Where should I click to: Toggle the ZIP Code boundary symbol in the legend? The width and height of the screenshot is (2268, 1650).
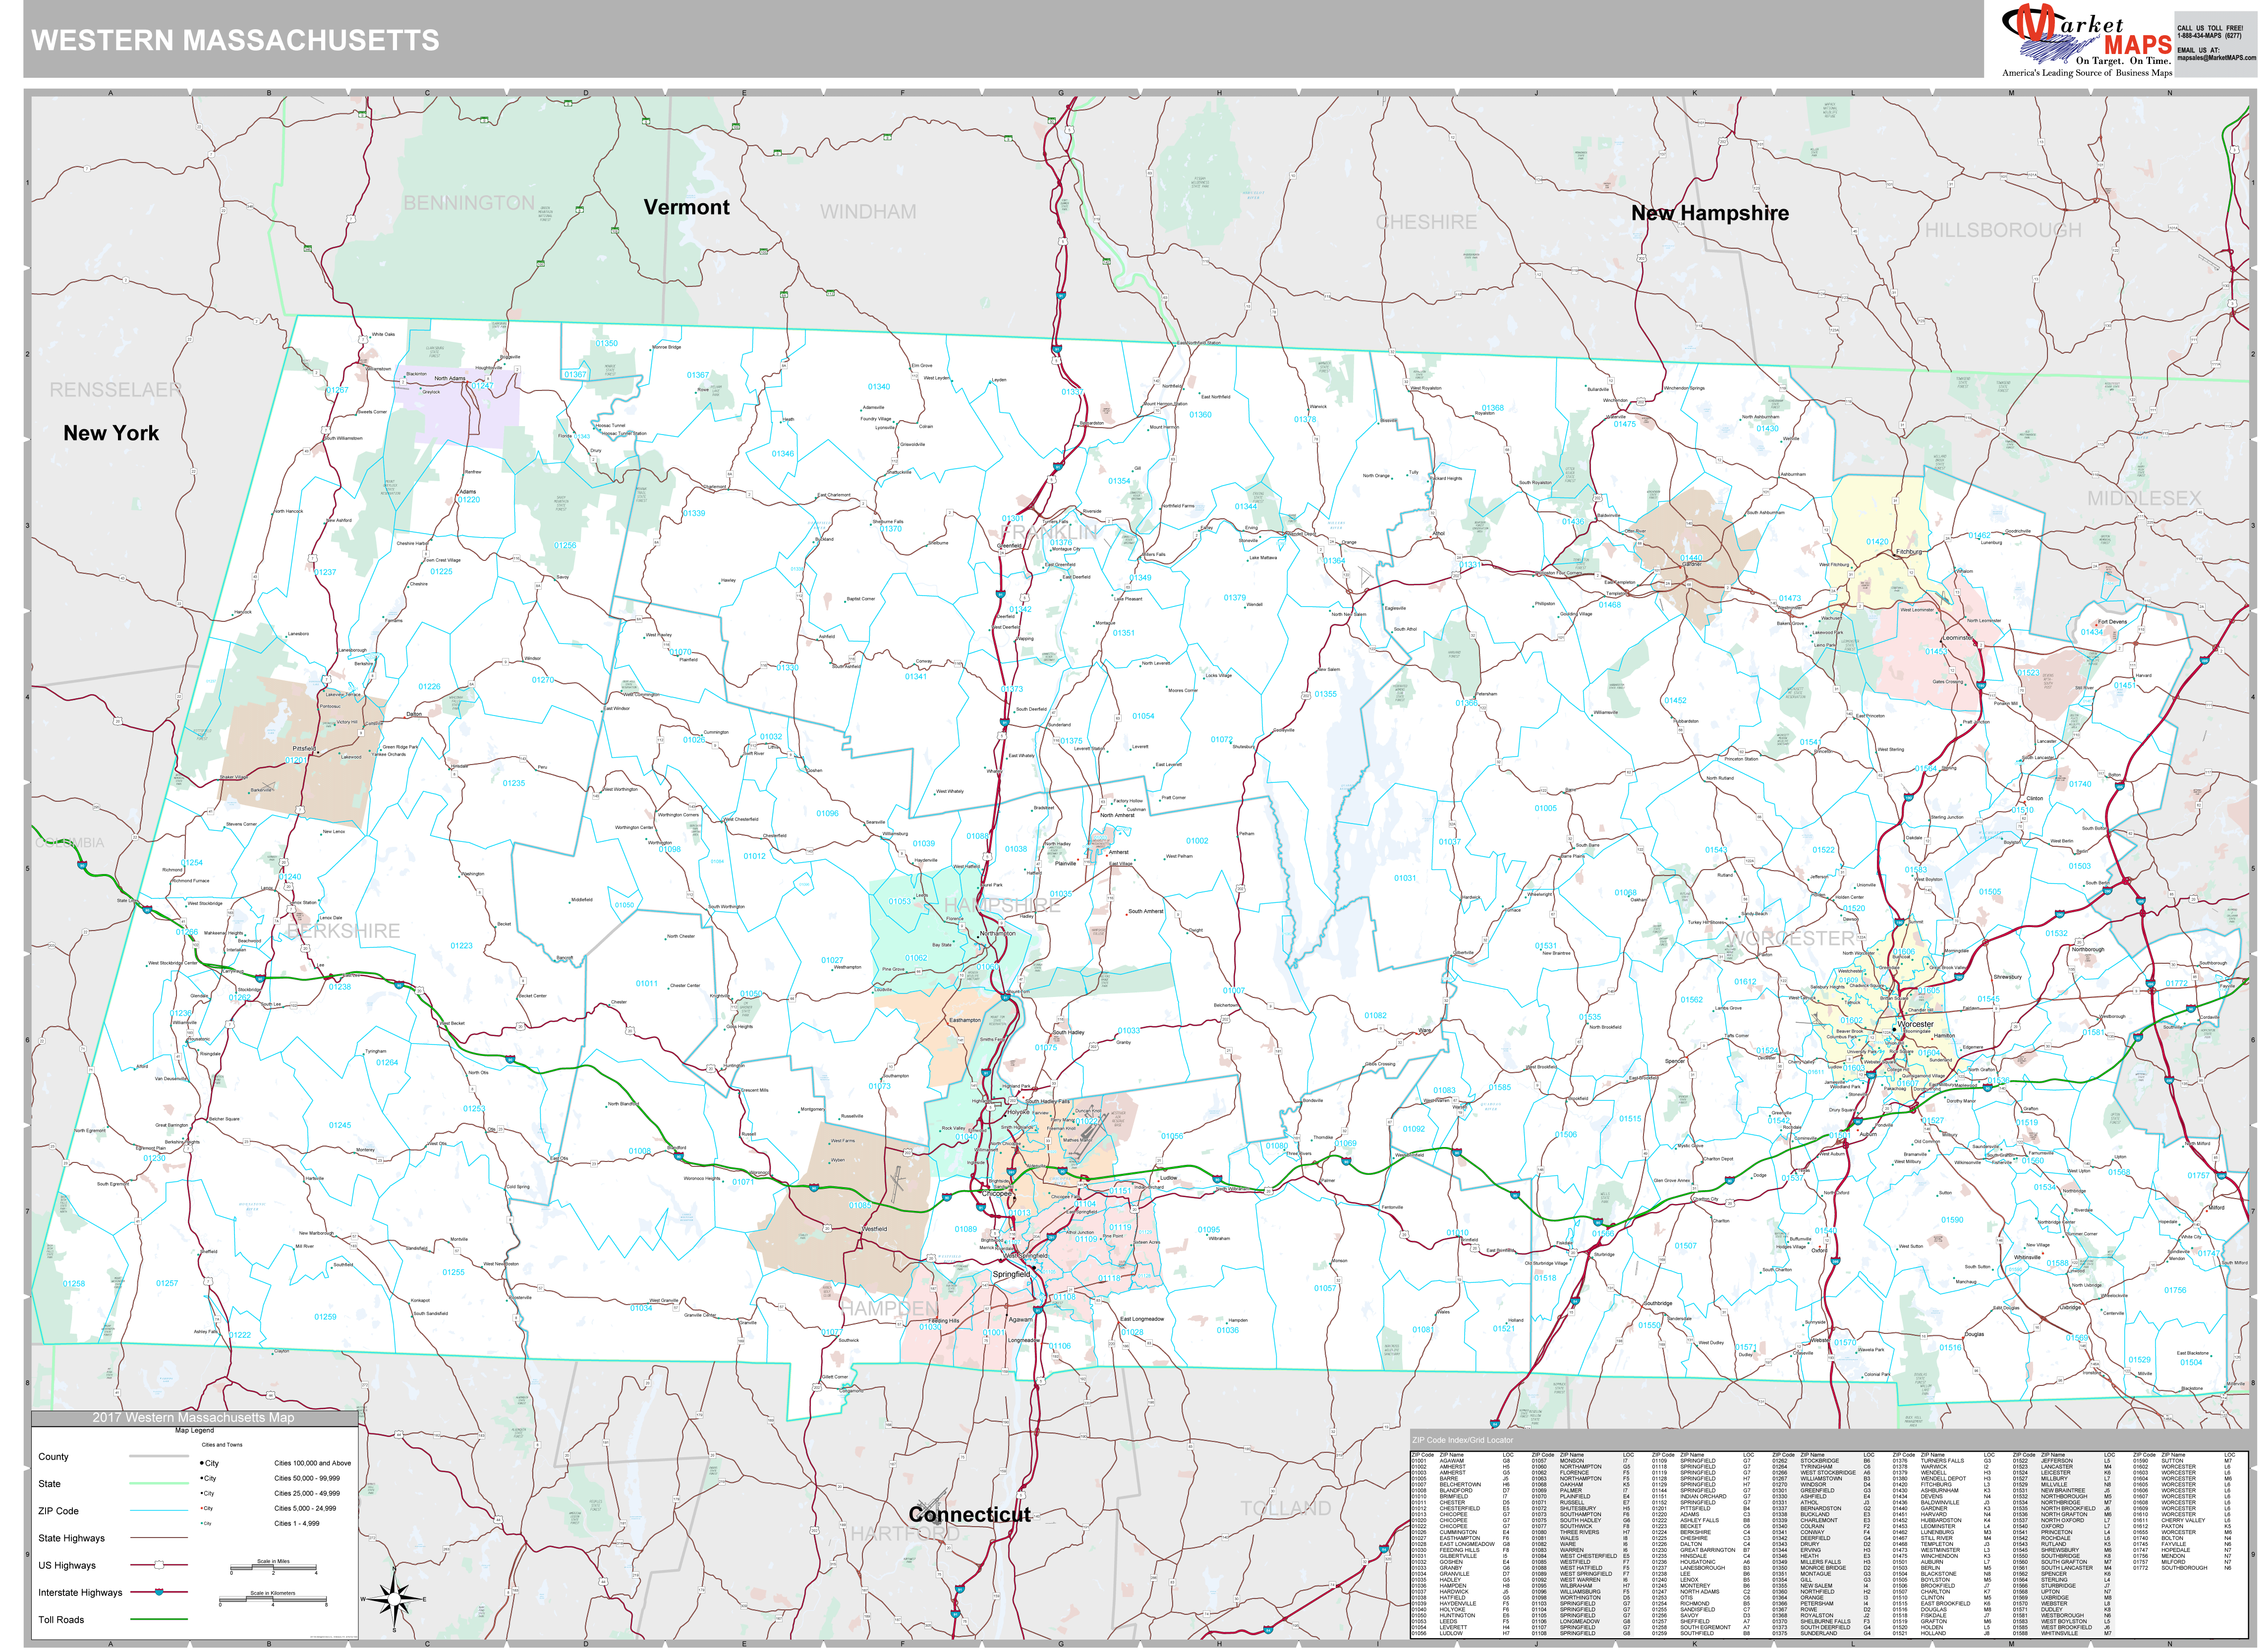159,1510
